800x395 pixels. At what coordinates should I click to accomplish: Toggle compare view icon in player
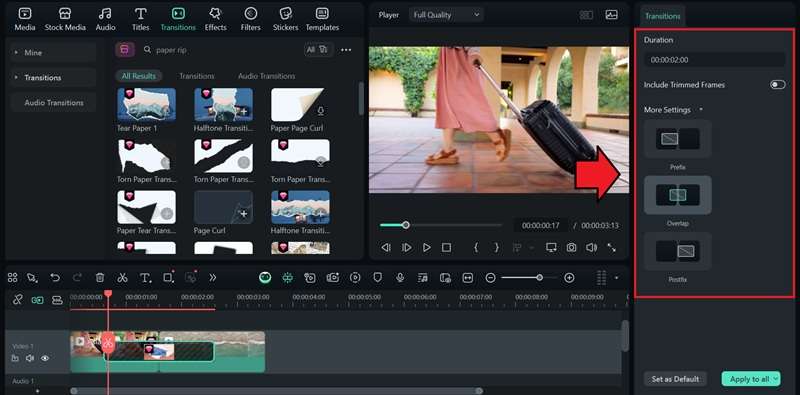pyautogui.click(x=586, y=15)
